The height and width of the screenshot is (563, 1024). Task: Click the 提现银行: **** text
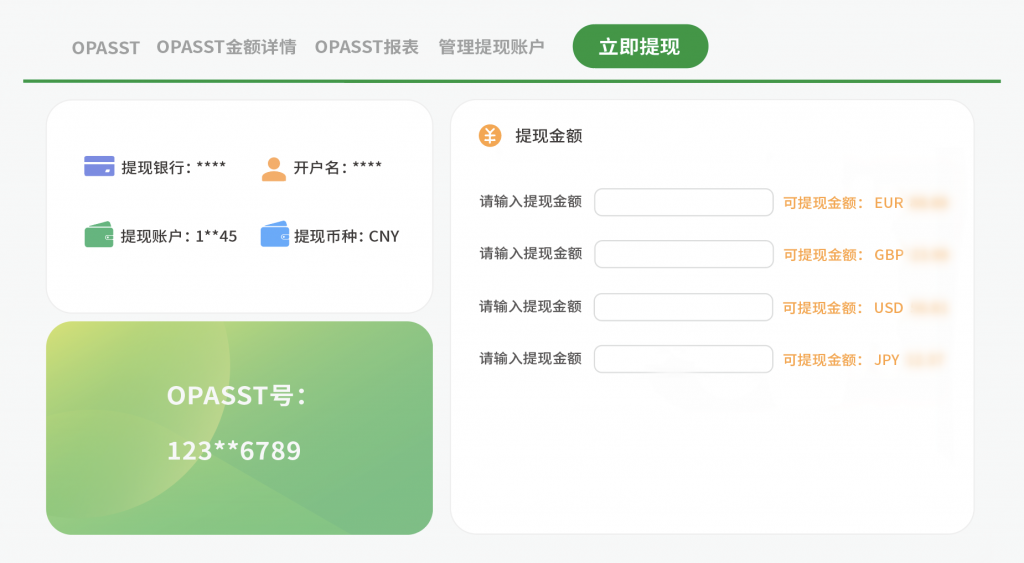pos(173,167)
